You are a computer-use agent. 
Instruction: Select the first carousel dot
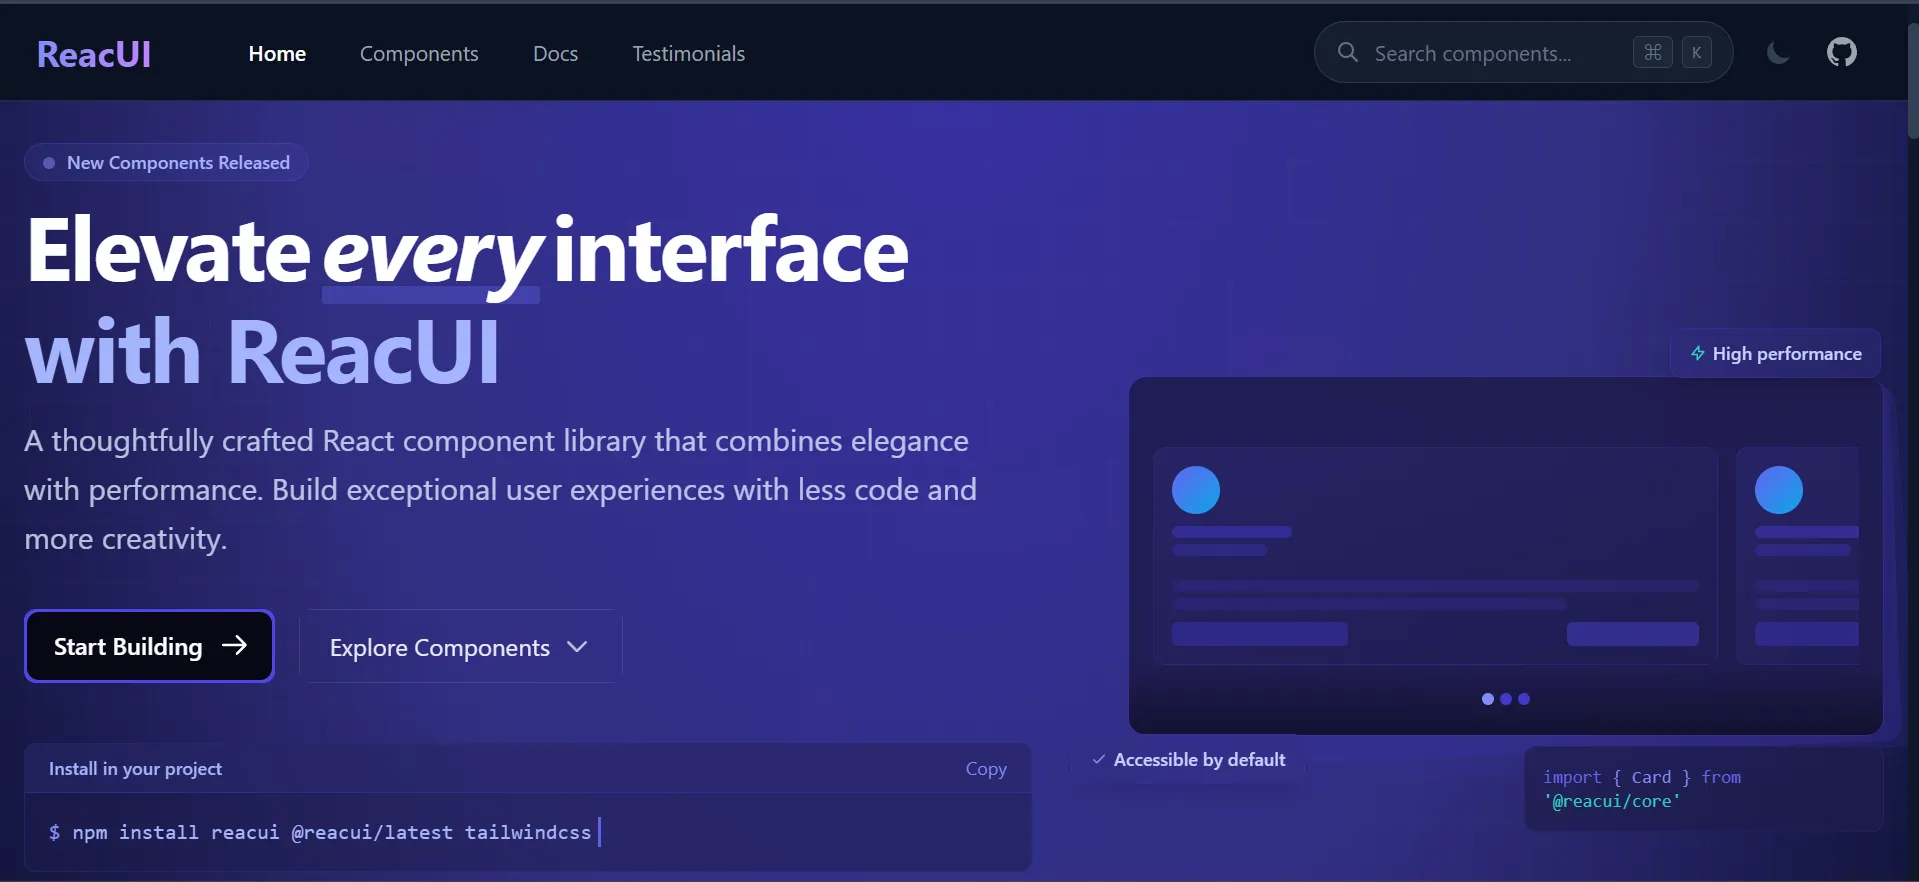click(x=1488, y=699)
